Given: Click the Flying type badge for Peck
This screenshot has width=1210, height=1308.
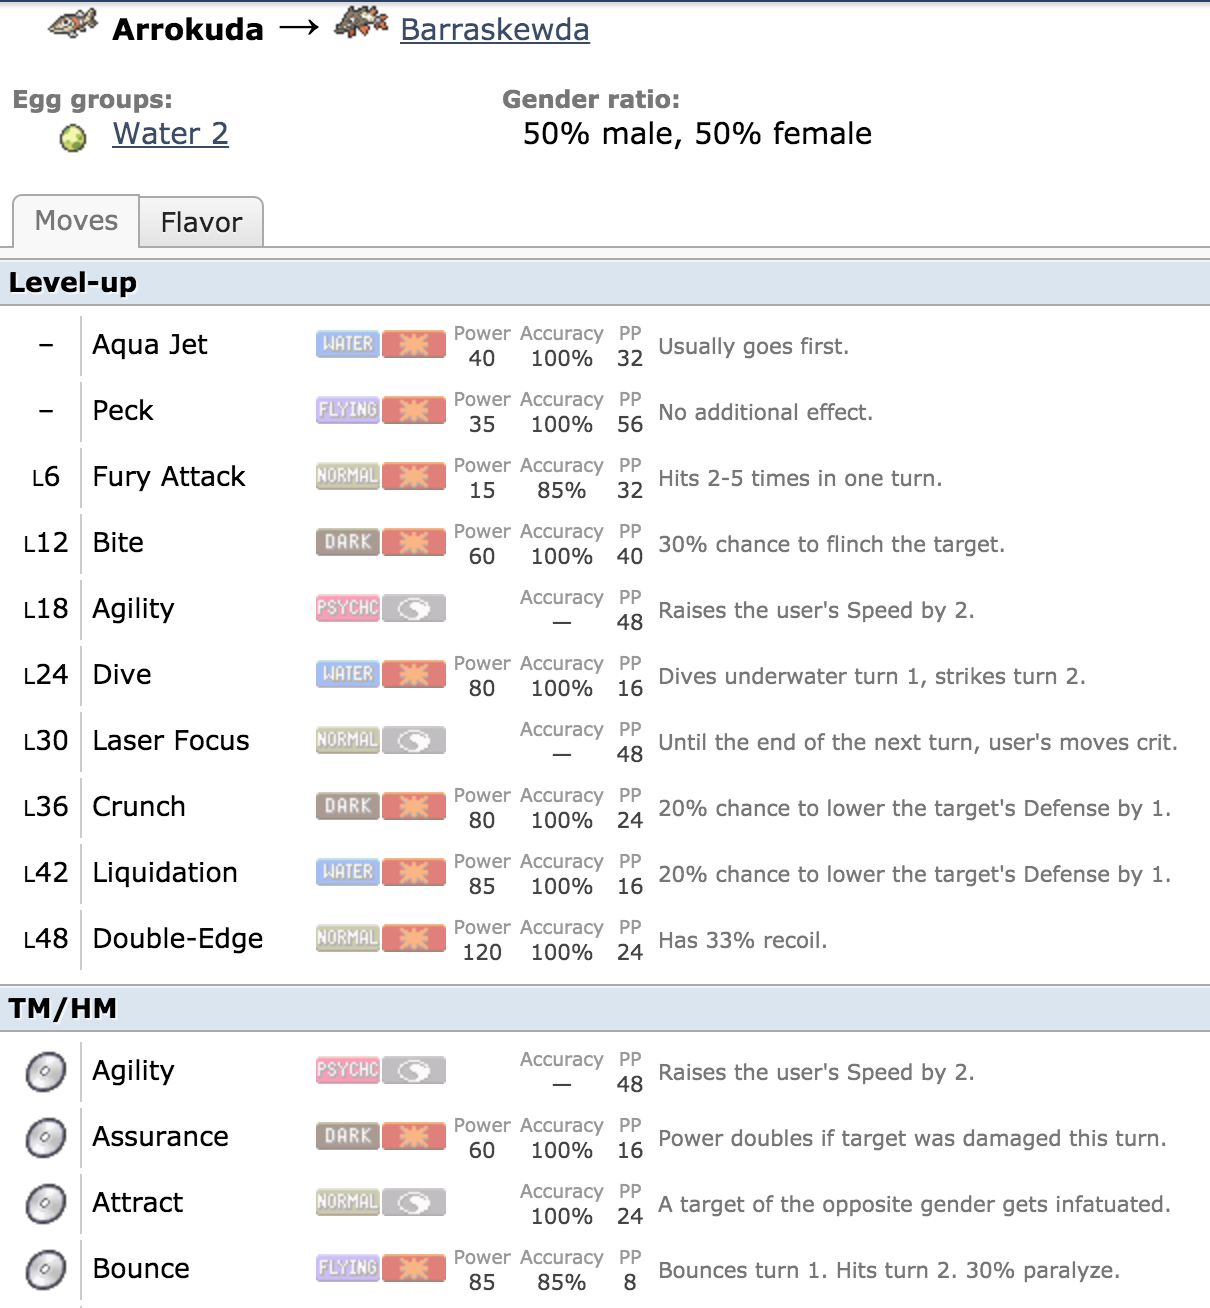Looking at the screenshot, I should pos(347,410).
